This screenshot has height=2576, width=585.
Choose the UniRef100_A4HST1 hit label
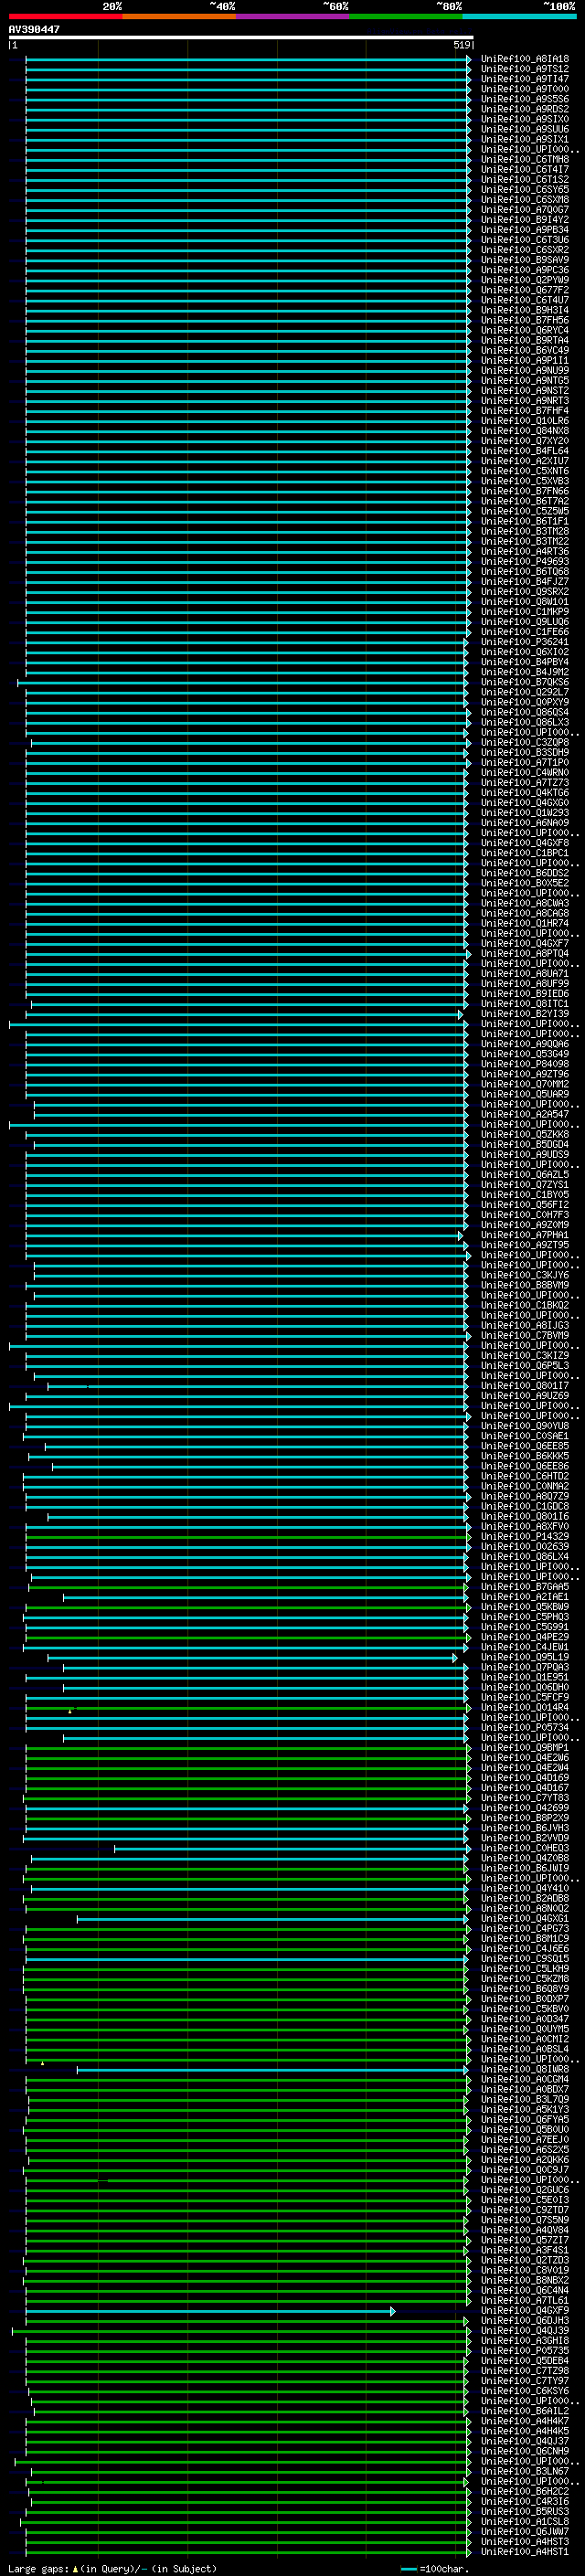click(525, 2552)
